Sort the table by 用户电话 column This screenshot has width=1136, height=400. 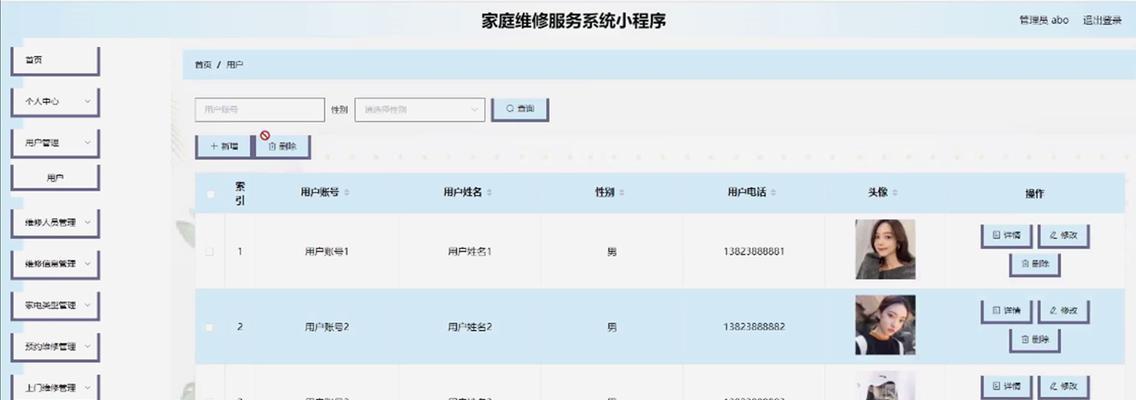pos(774,193)
